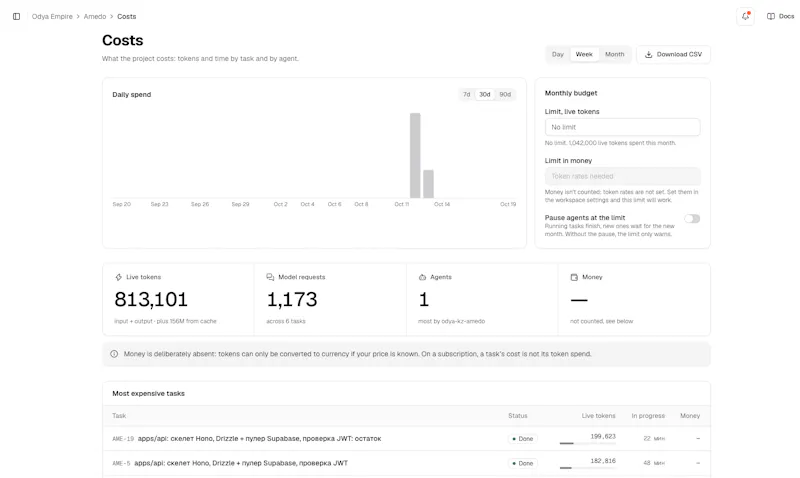Click the 813,101 live tokens value
800x478 pixels.
pos(151,299)
